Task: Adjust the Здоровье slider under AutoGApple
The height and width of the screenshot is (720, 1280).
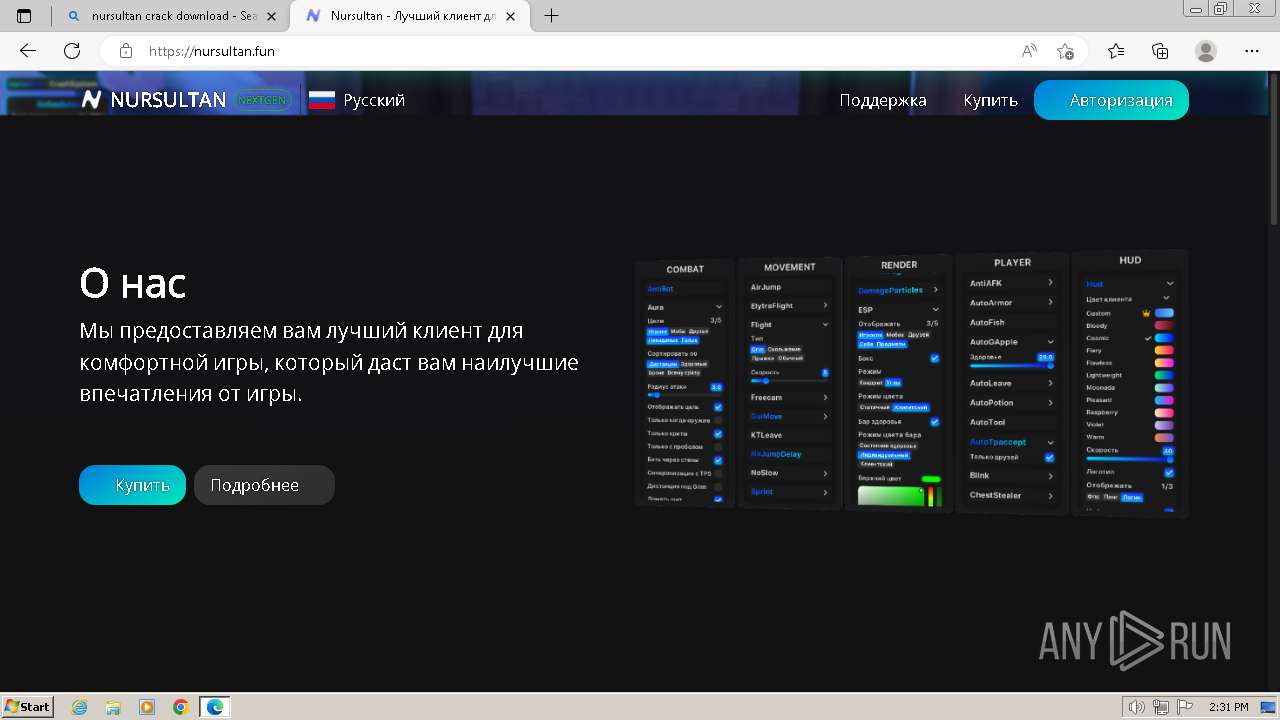Action: pos(1012,366)
